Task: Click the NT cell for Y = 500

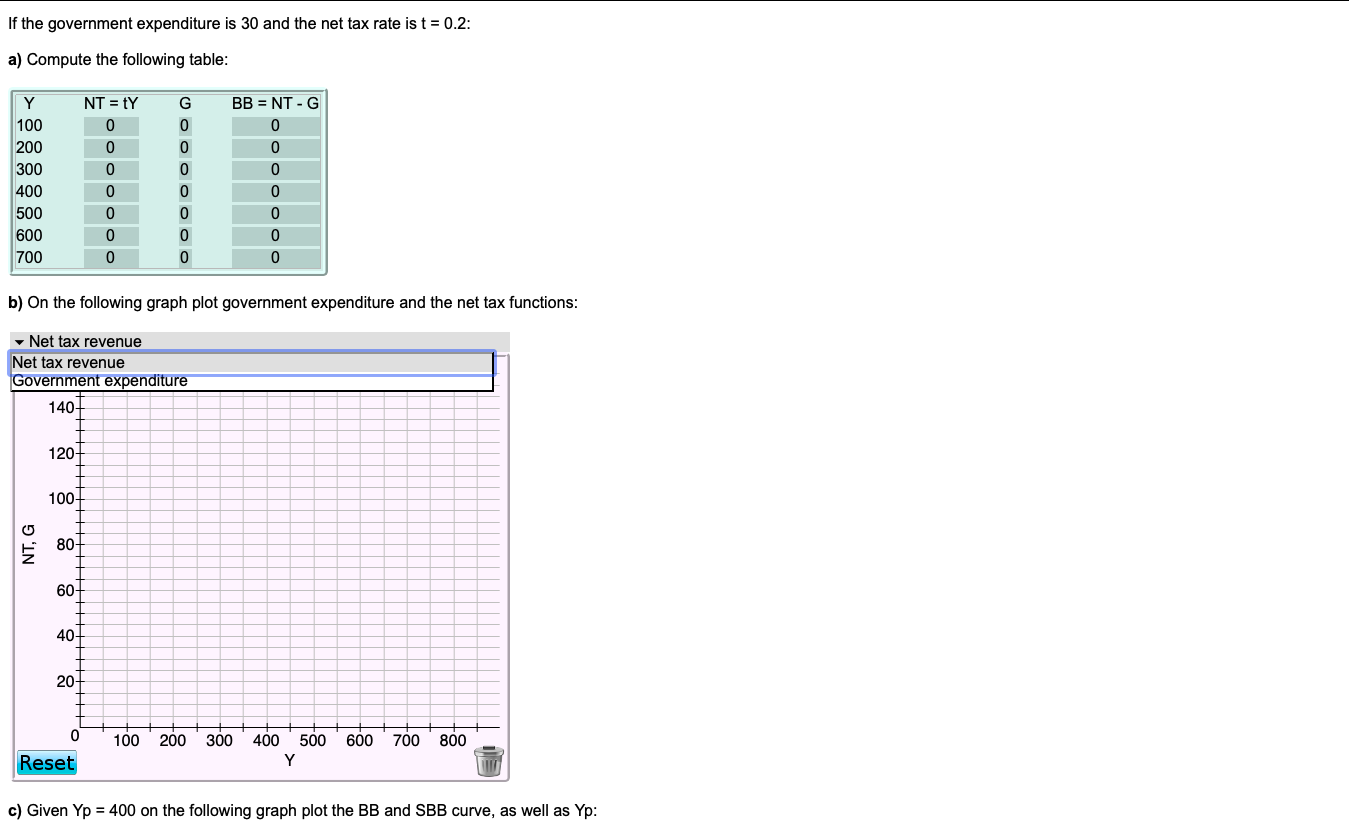Action: pos(110,213)
